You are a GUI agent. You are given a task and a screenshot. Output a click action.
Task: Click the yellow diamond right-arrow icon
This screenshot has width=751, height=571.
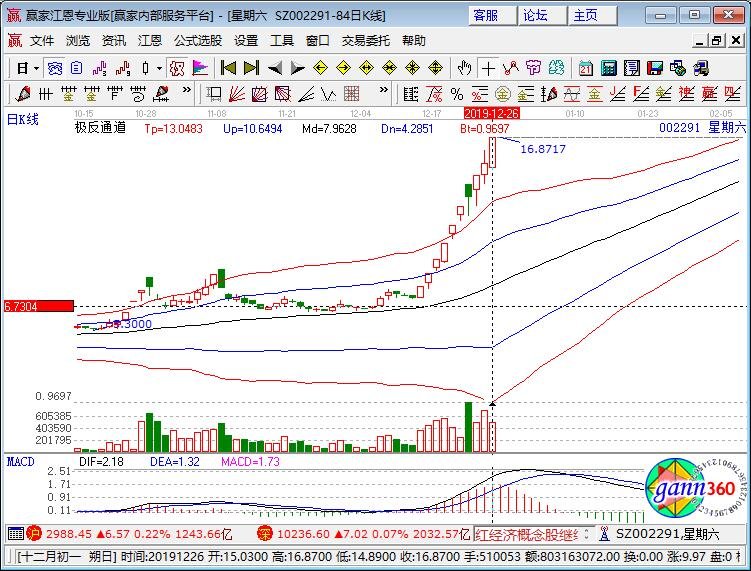click(x=343, y=68)
